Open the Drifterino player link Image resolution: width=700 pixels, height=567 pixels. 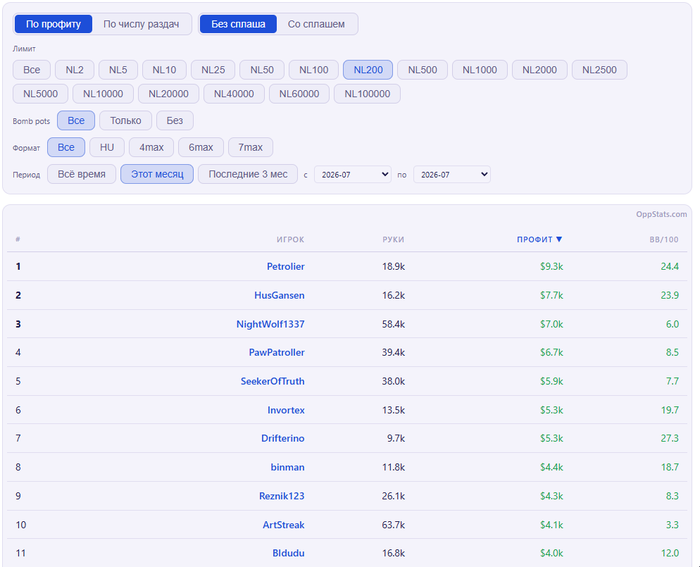point(283,438)
